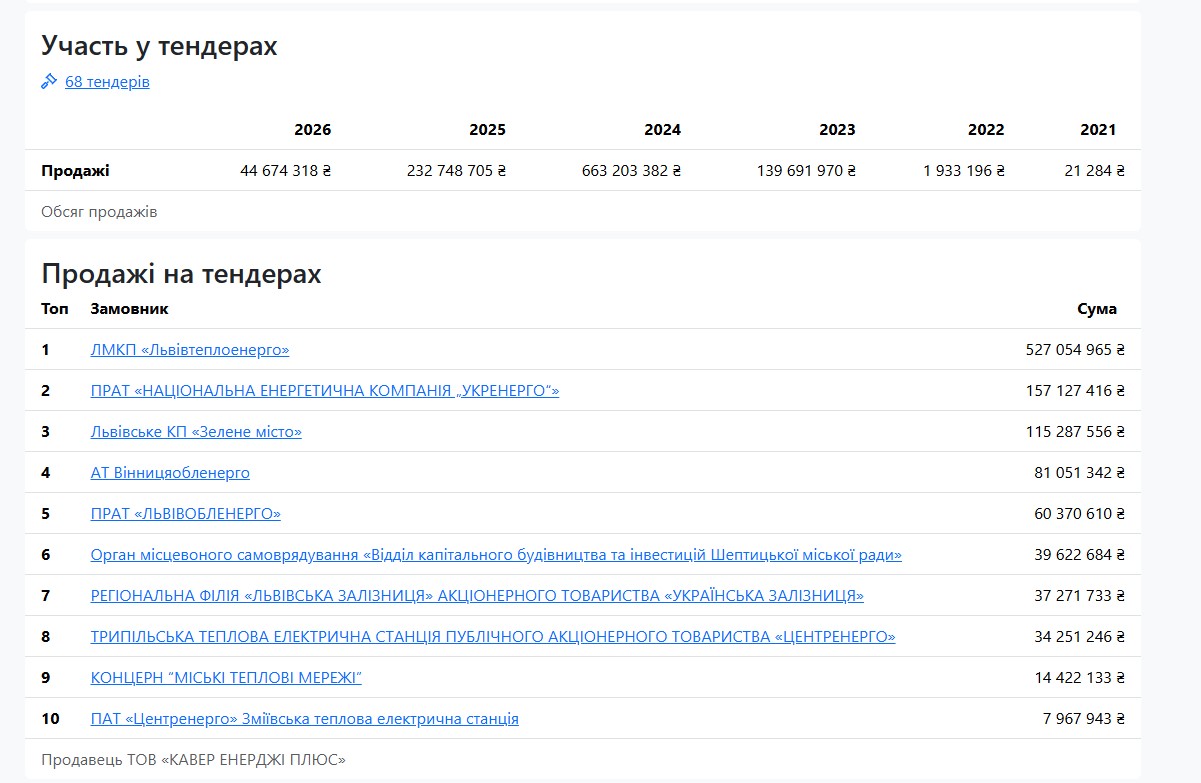
Task: Open ПАТ «Центренерго» Зміївська теплова електрична станція link
Action: [305, 719]
